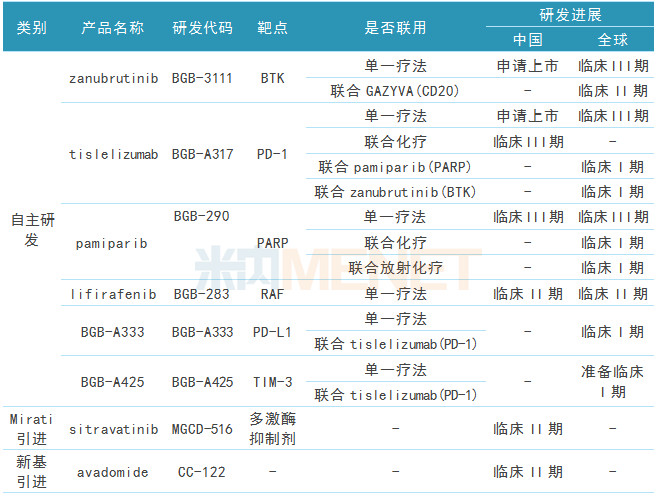The width and height of the screenshot is (658, 497).
Task: Select the 研发进展 header cell
Action: (x=570, y=14)
